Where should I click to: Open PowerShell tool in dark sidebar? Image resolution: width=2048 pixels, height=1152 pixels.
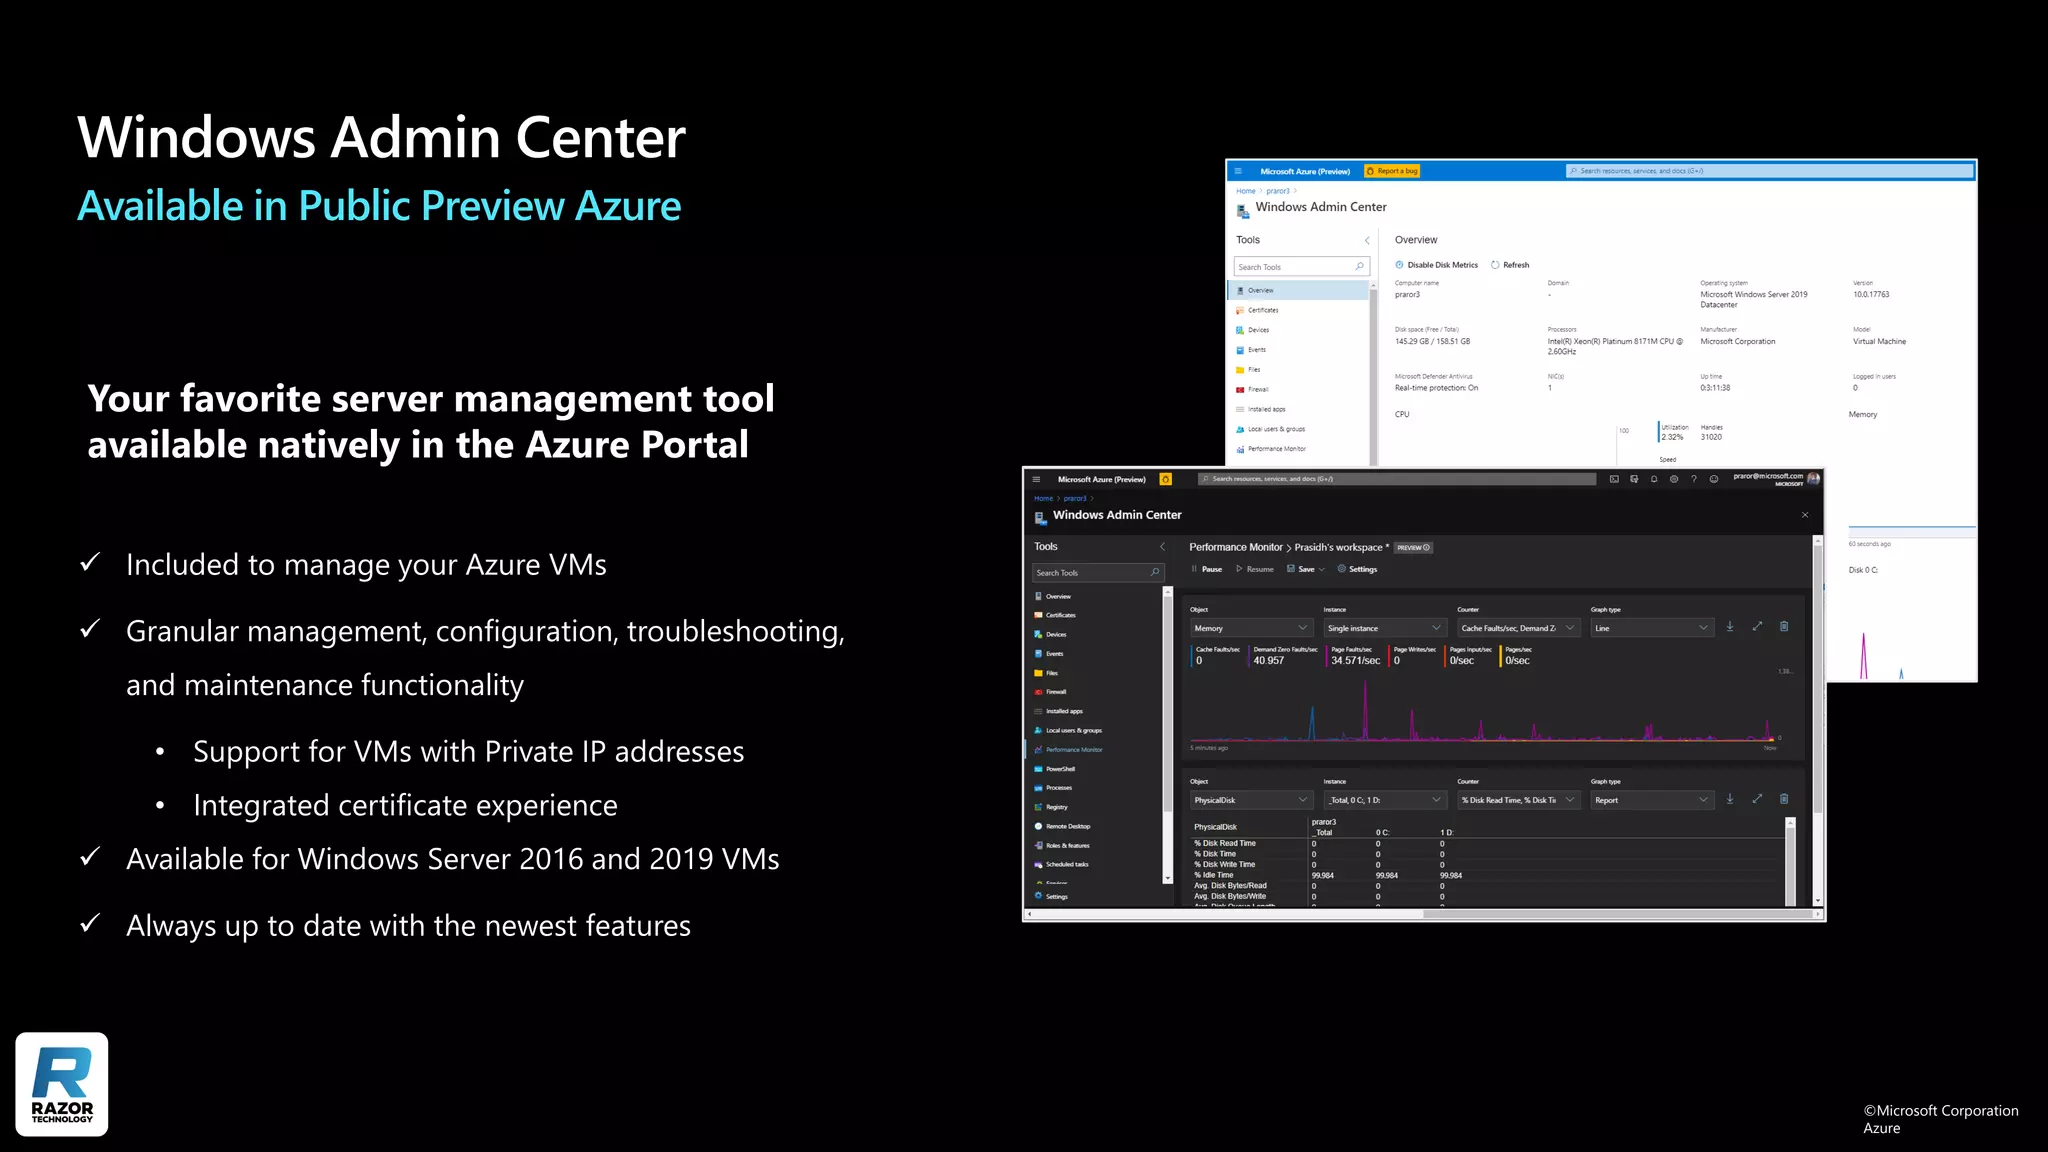(x=1060, y=769)
